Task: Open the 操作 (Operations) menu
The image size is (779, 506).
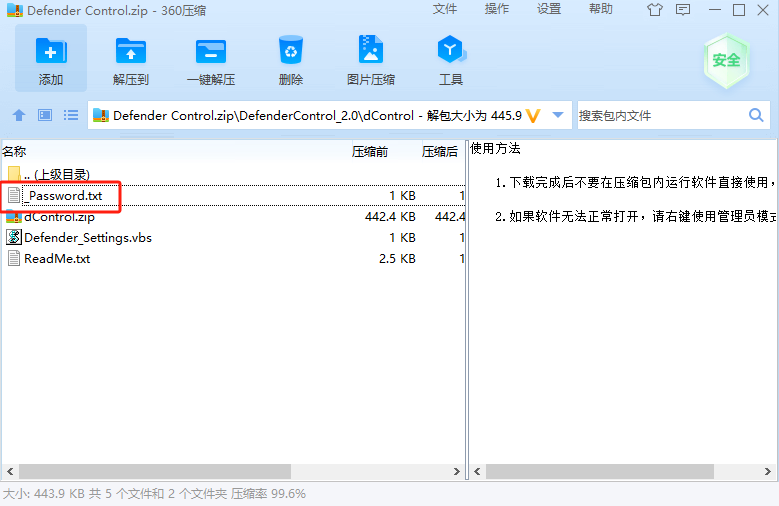Action: coord(497,9)
